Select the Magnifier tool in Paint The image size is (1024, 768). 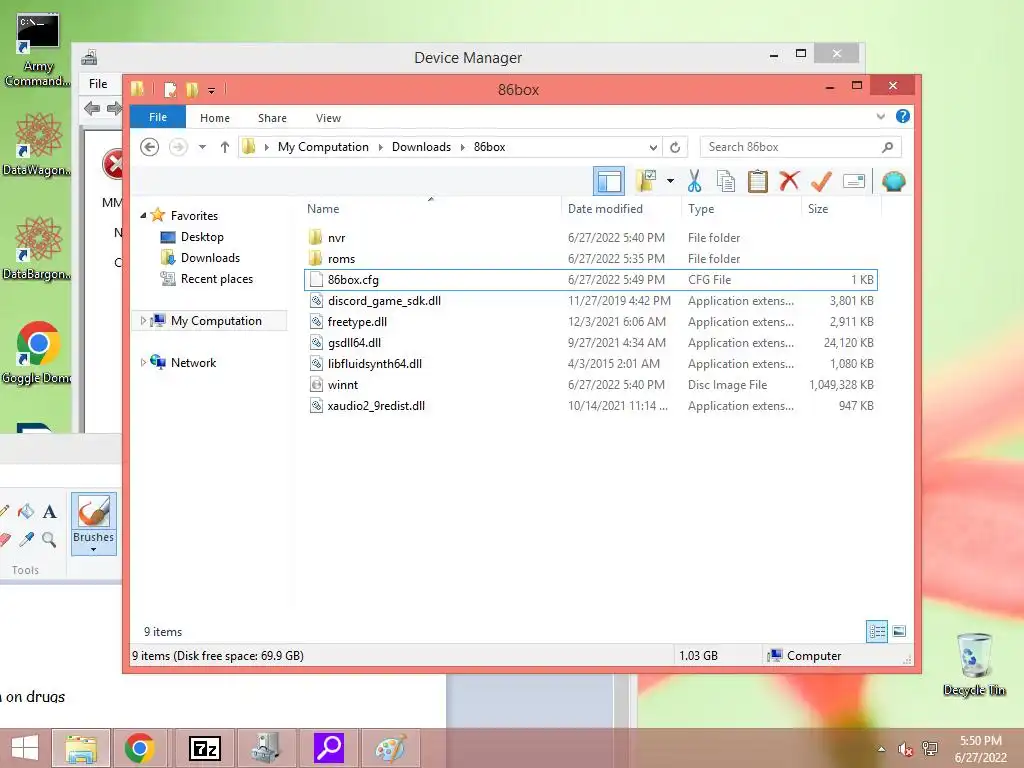(x=49, y=539)
